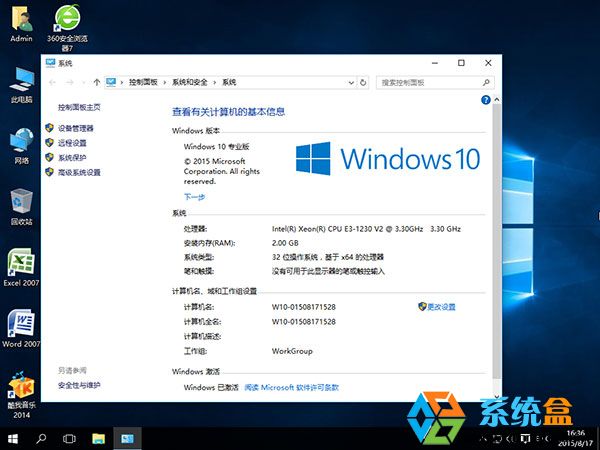Click heading 查看有关计算机的基本信息
The height and width of the screenshot is (450, 600).
coord(228,112)
